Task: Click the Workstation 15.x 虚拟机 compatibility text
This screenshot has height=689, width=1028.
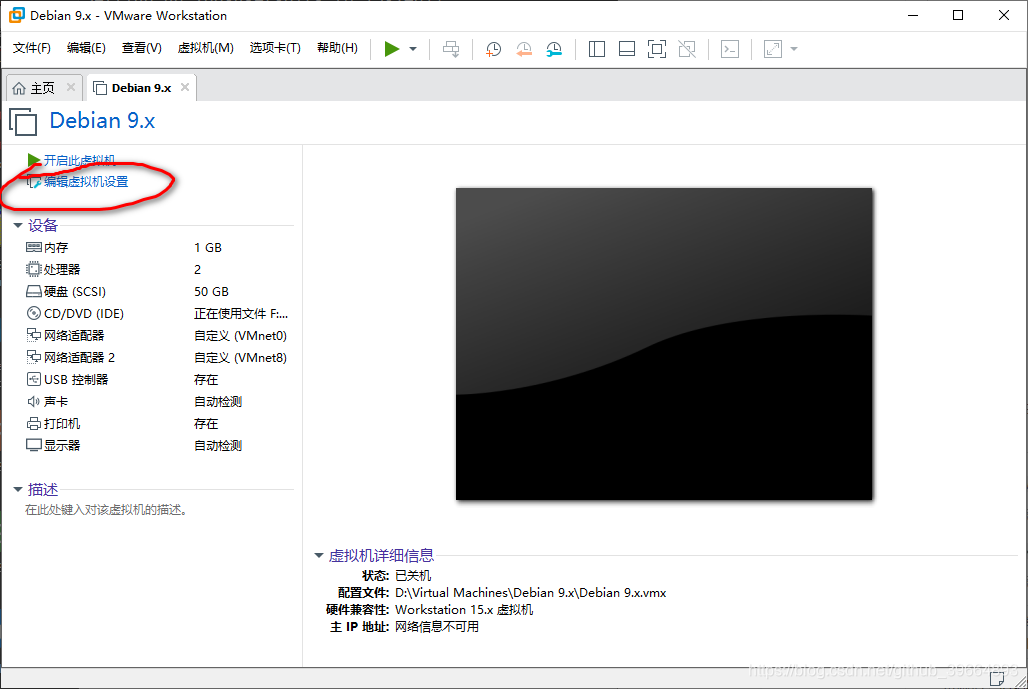Action: [464, 610]
